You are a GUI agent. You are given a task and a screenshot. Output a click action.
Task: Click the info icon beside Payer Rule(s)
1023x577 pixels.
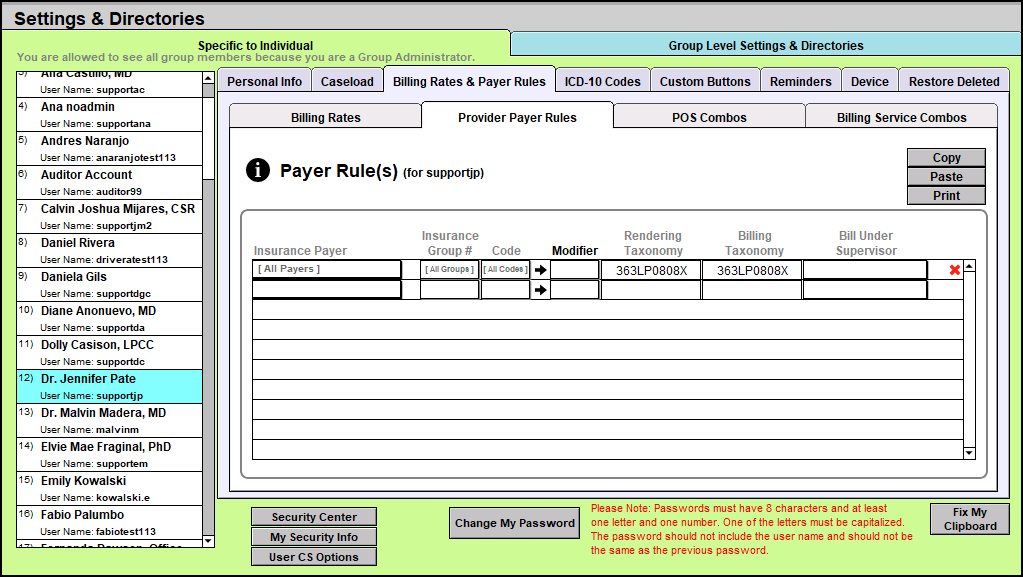pos(258,171)
